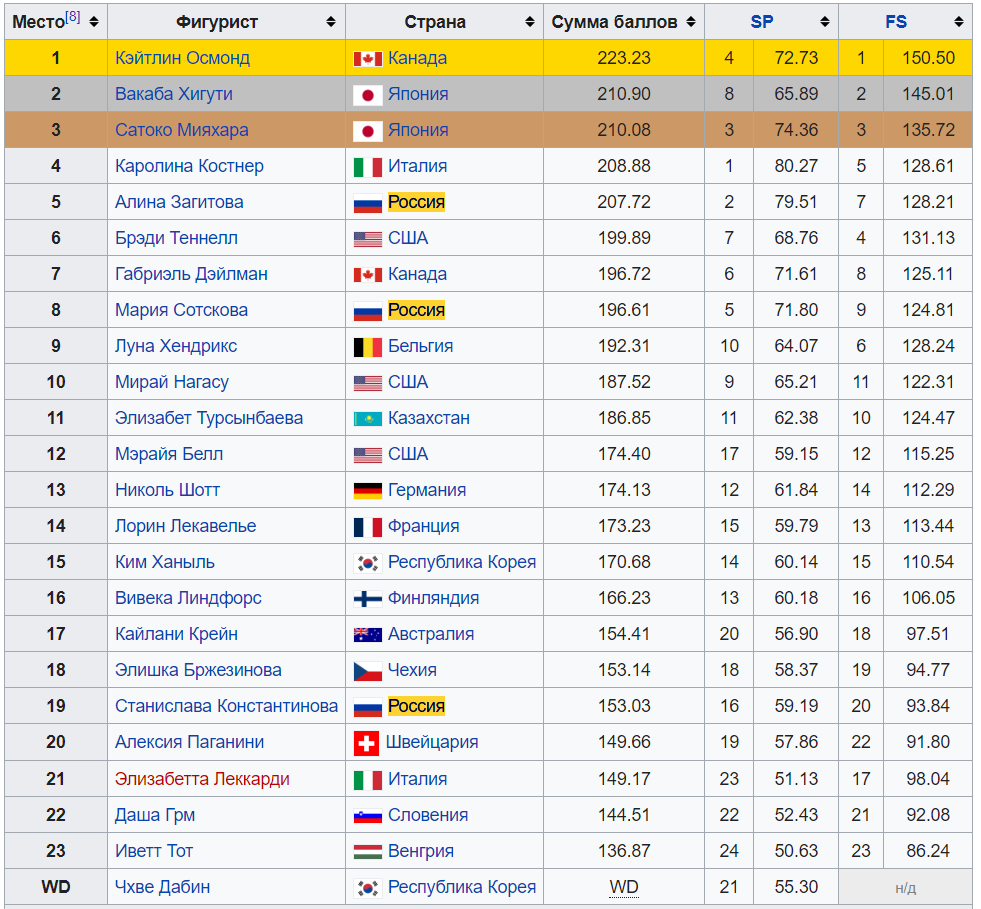Click the Switzerland flag icon

(367, 743)
